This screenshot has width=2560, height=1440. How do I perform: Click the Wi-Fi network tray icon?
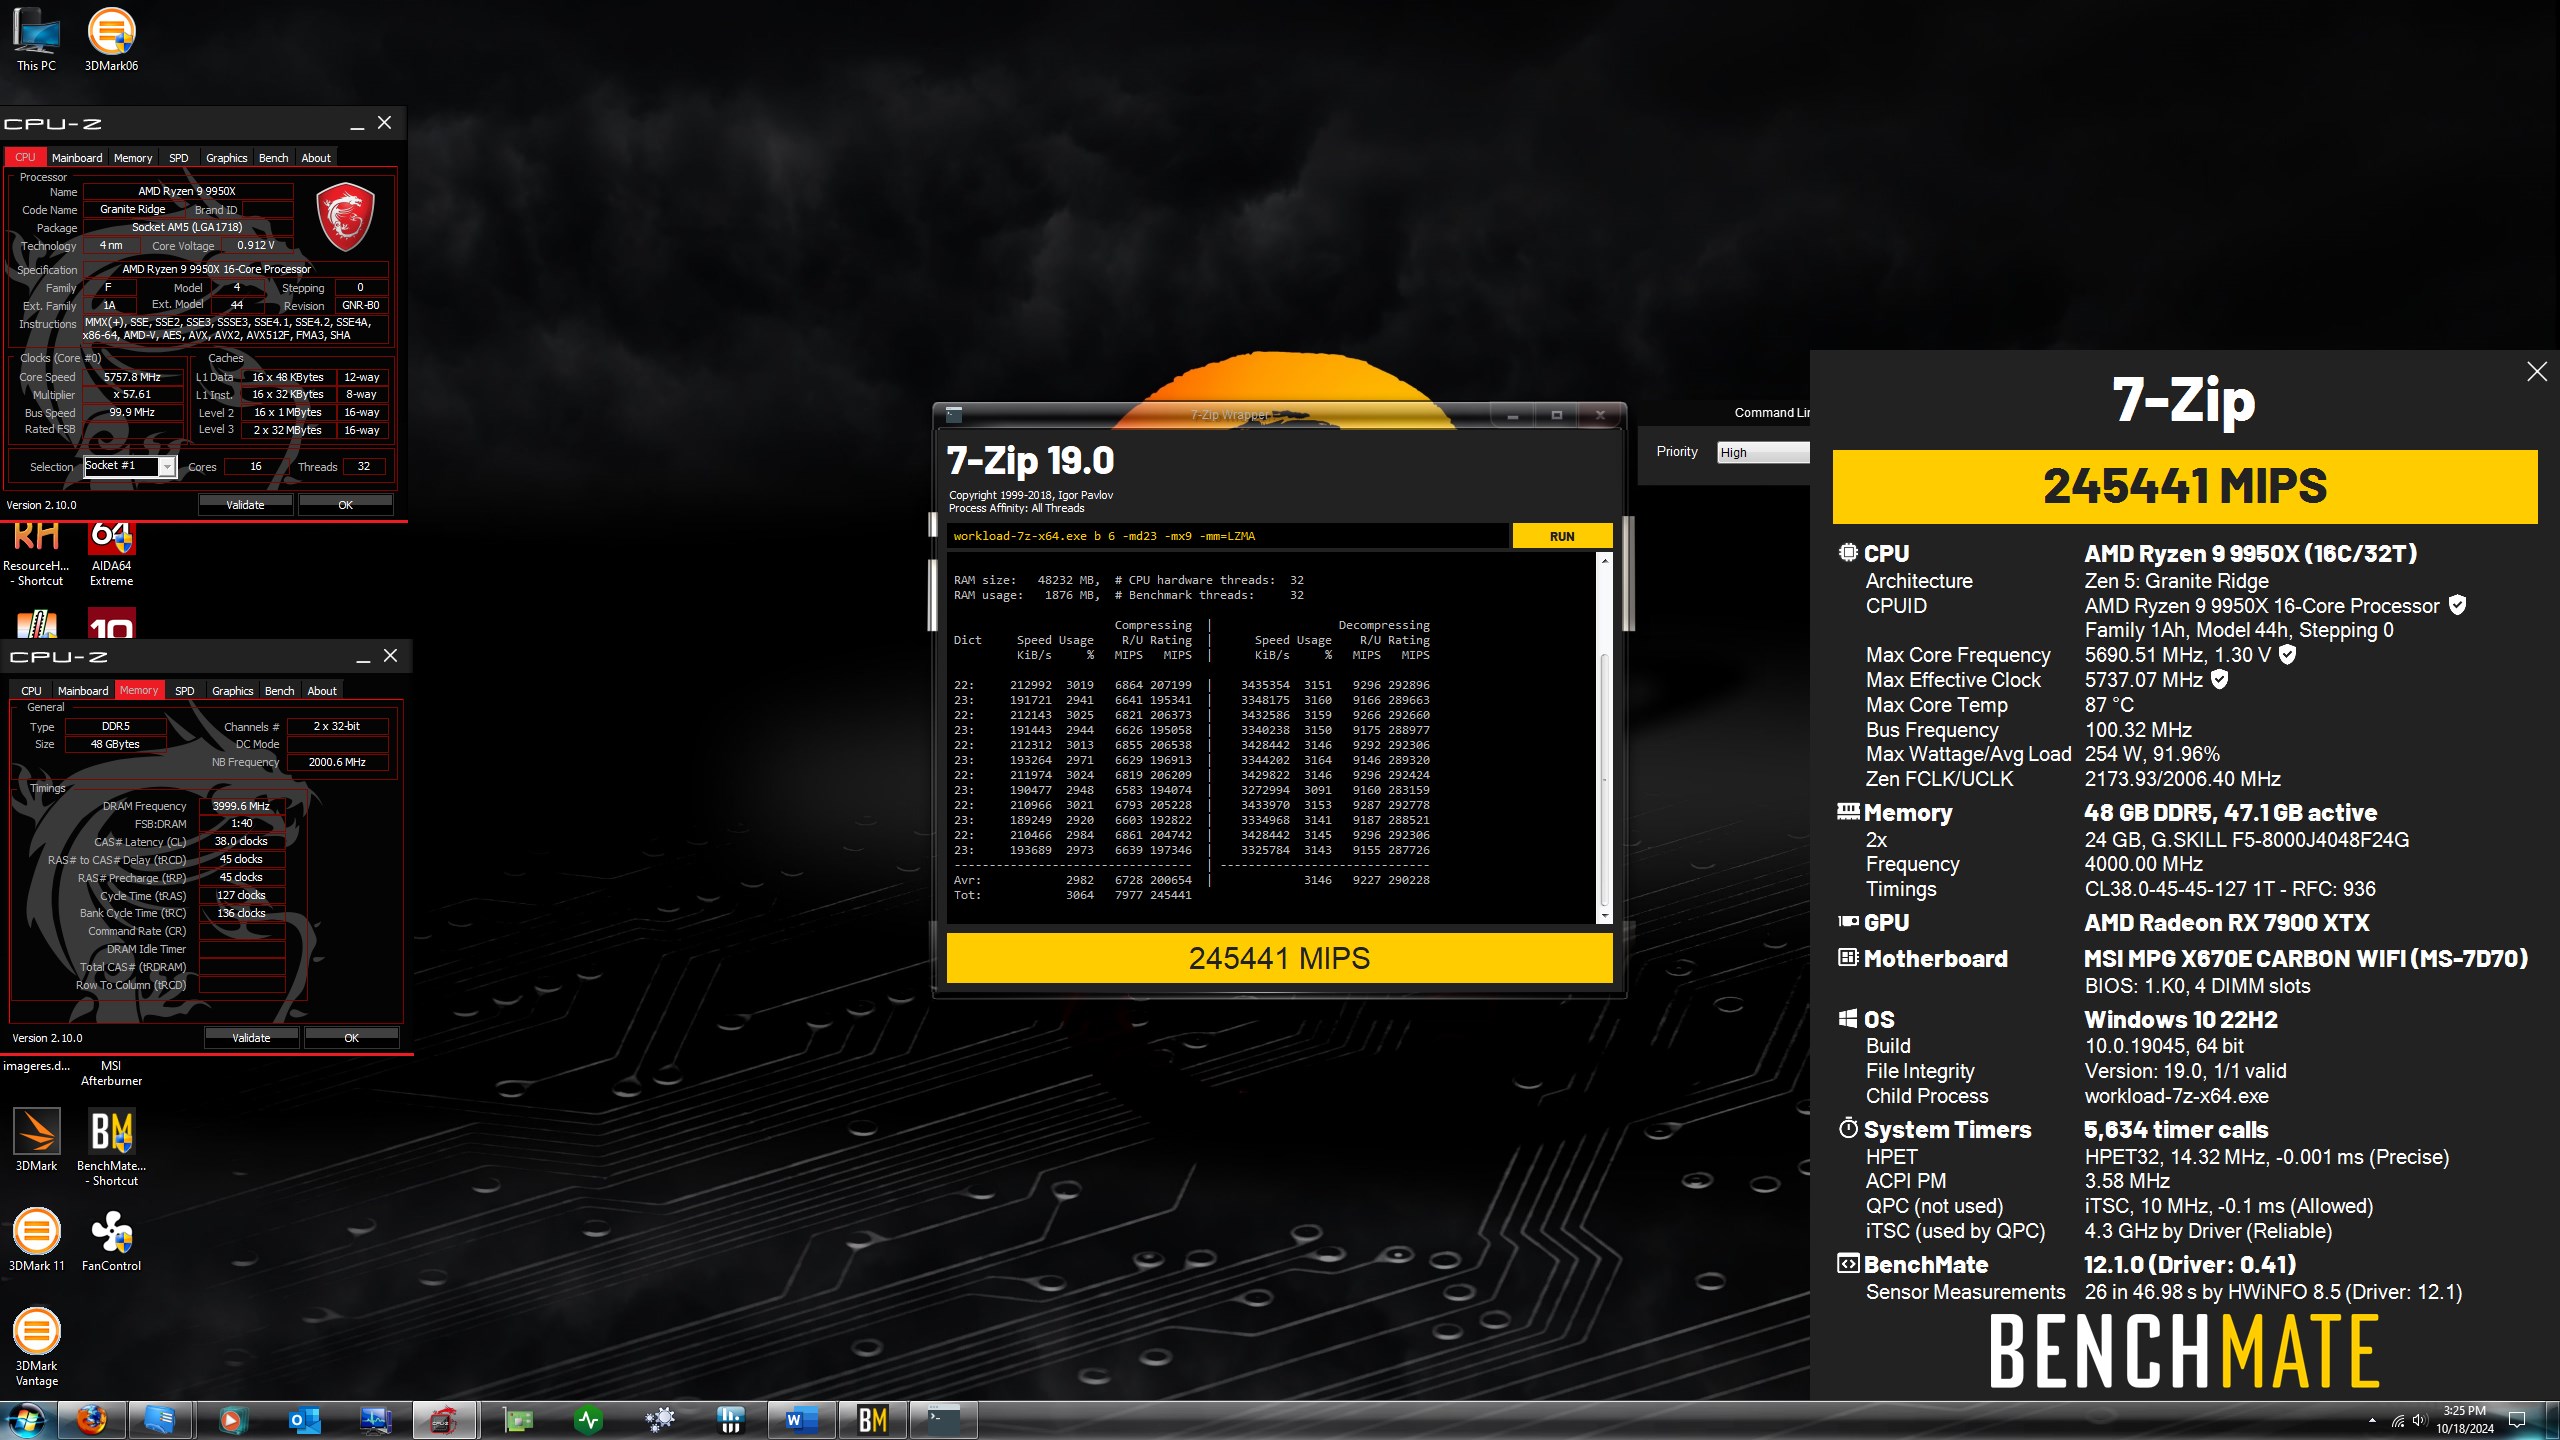tap(2397, 1420)
